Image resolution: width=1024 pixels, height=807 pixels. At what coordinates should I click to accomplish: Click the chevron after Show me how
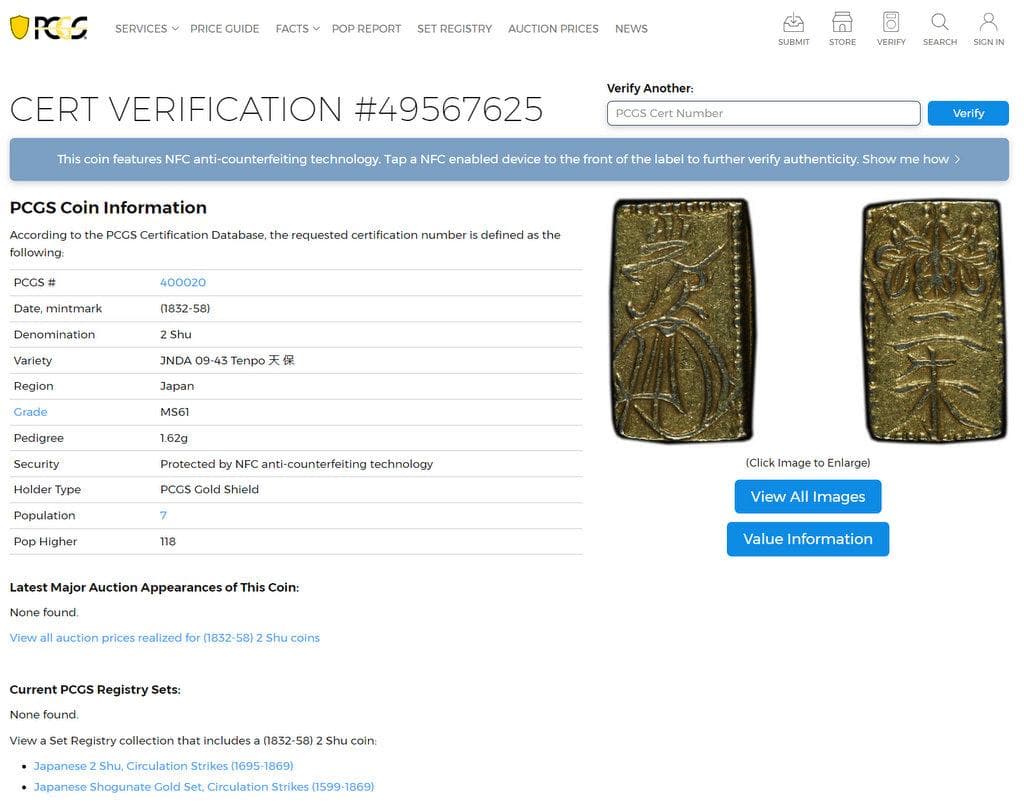(957, 159)
